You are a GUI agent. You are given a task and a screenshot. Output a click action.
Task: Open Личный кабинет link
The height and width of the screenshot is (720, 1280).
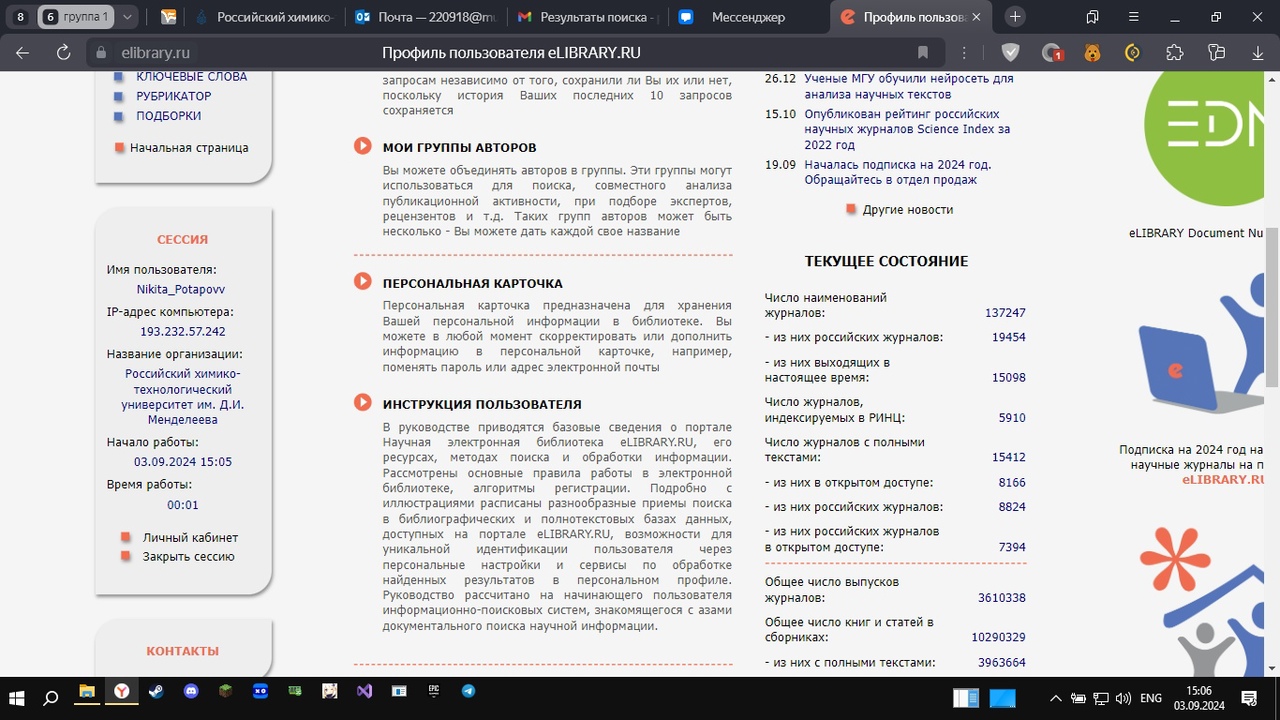190,537
